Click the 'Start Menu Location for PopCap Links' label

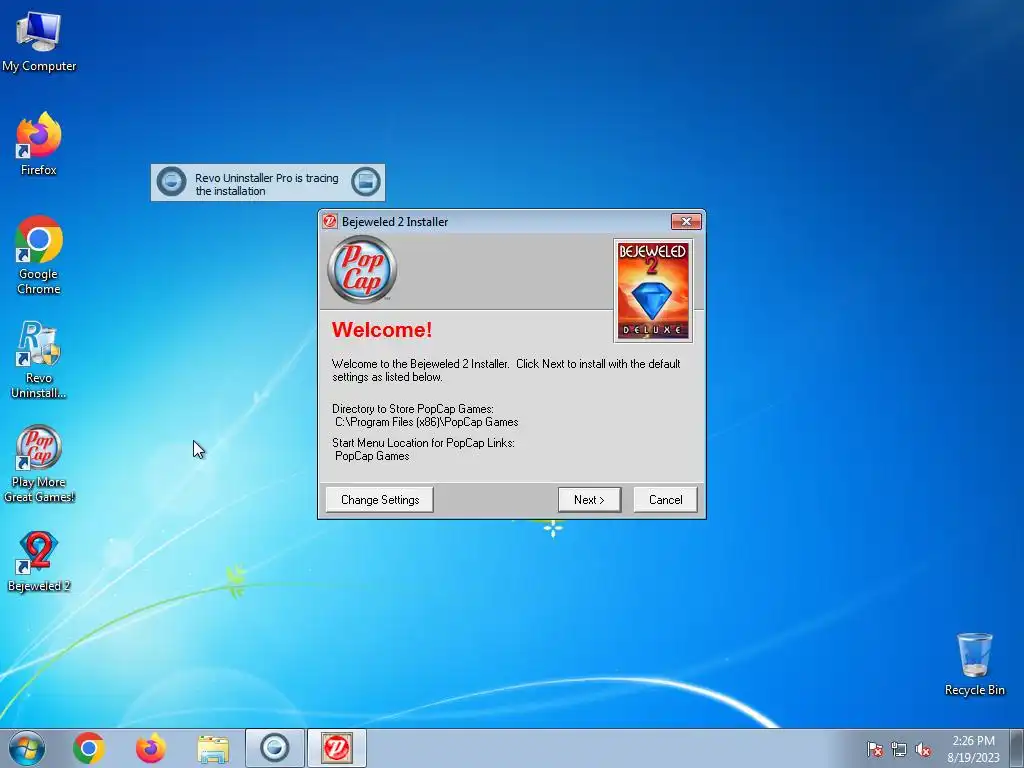(x=423, y=443)
